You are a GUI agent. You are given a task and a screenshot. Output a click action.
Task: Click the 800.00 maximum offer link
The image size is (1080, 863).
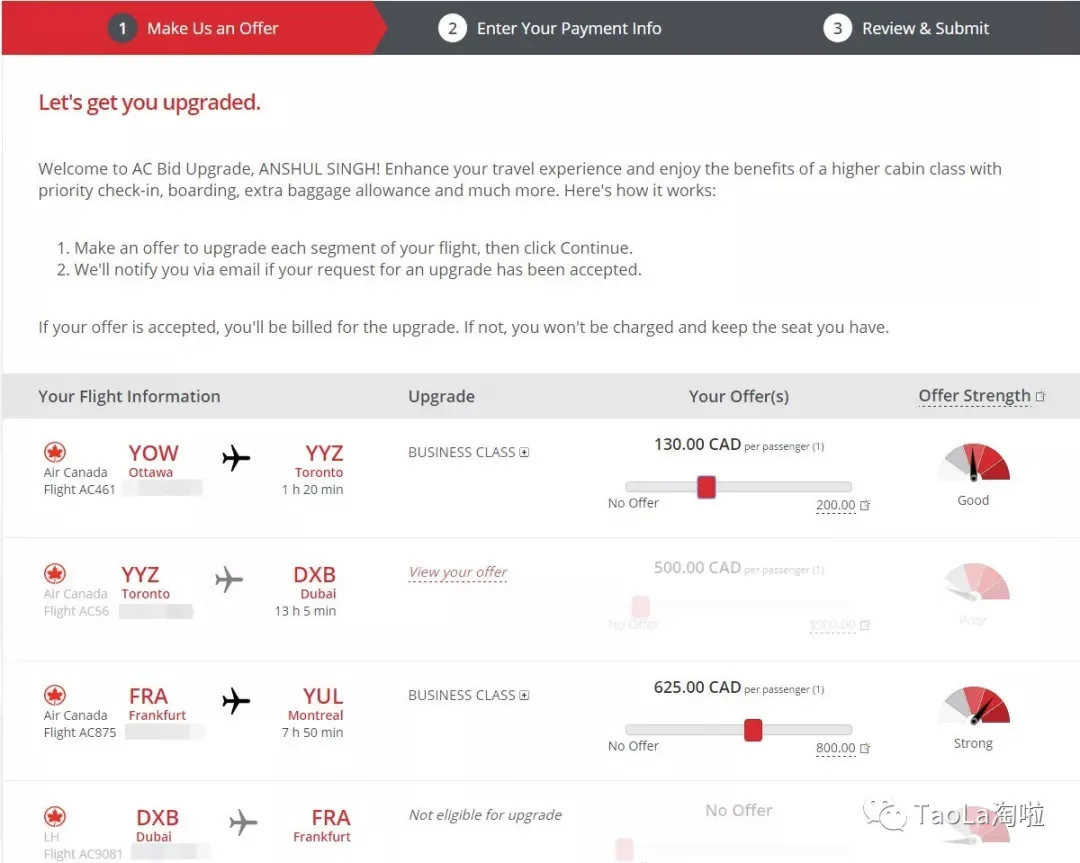[x=835, y=748]
